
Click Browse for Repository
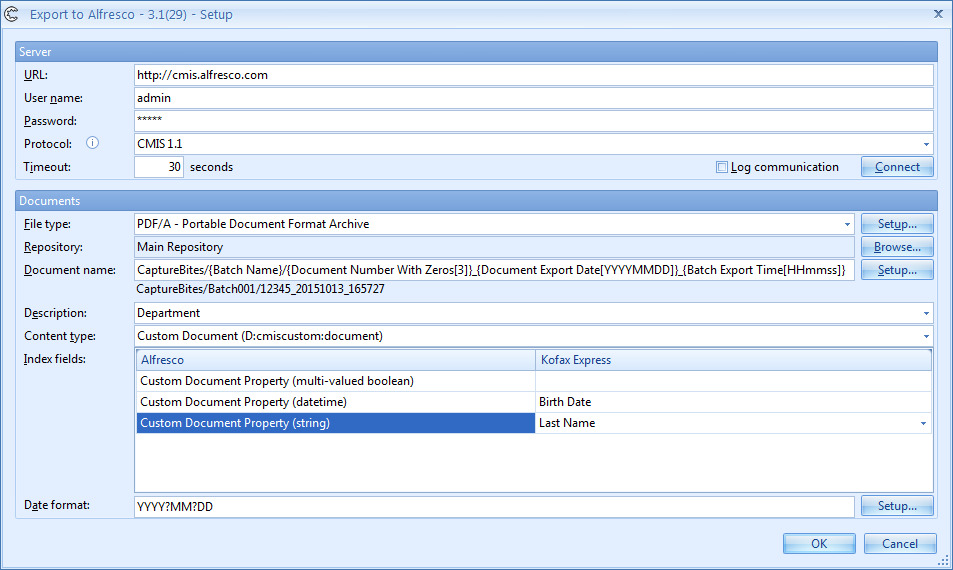tap(897, 247)
